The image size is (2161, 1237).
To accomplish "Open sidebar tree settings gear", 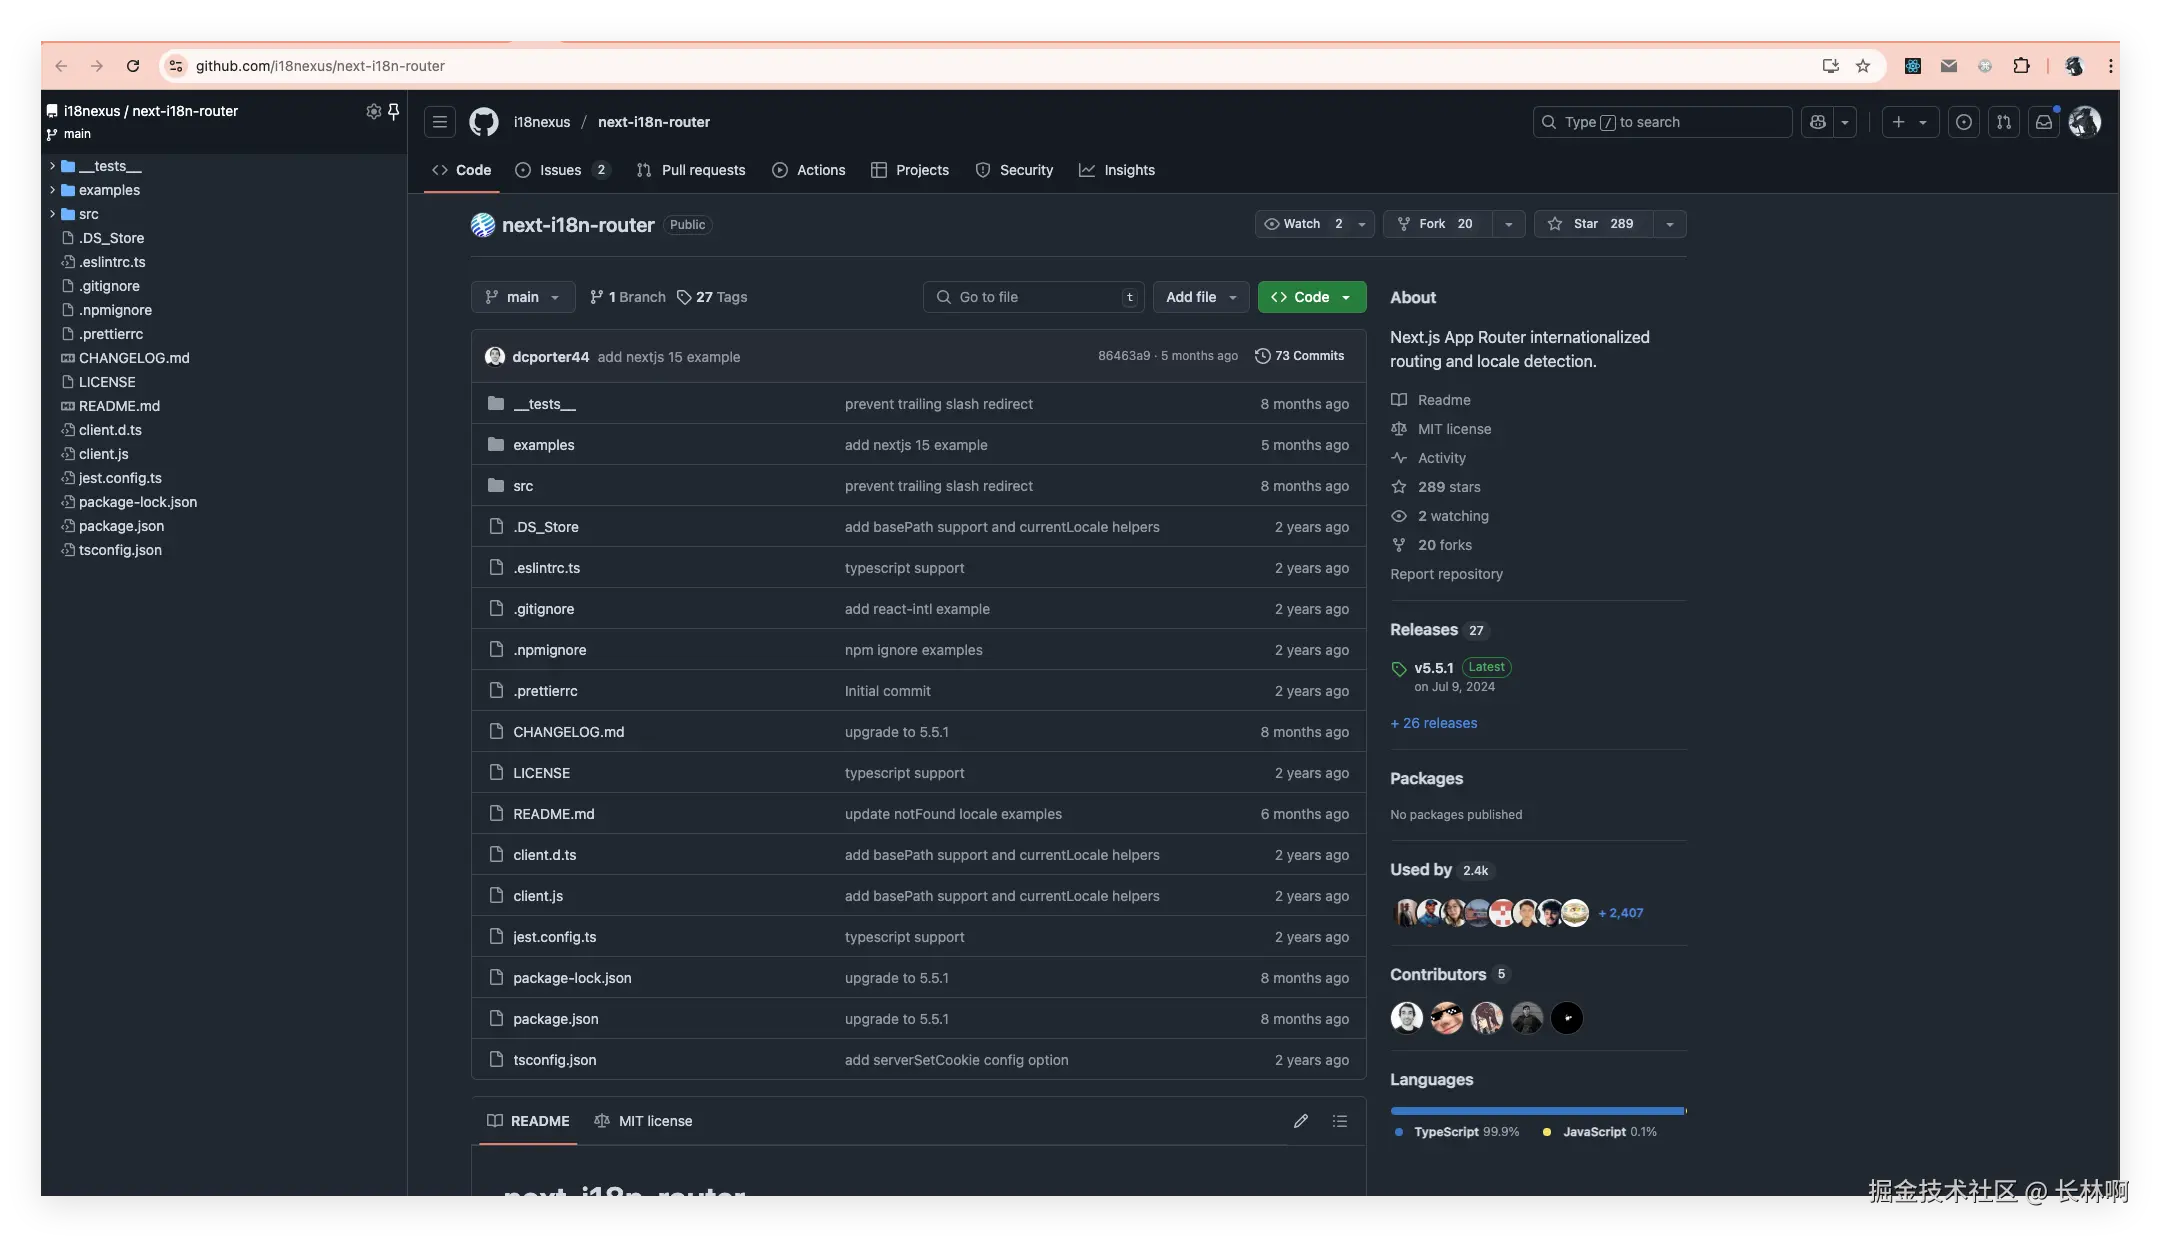I will 373,111.
